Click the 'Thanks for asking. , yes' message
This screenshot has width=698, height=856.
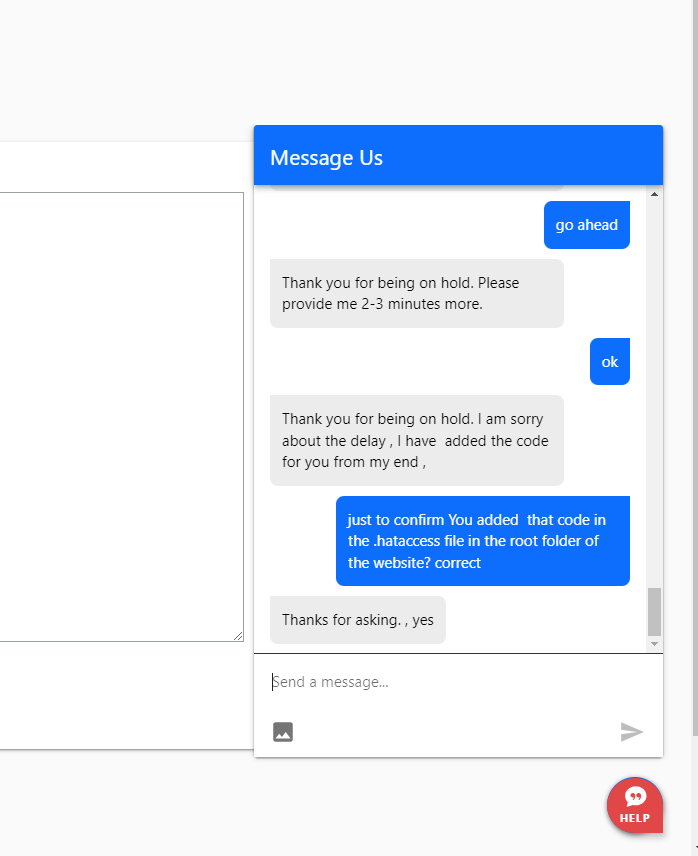[358, 620]
